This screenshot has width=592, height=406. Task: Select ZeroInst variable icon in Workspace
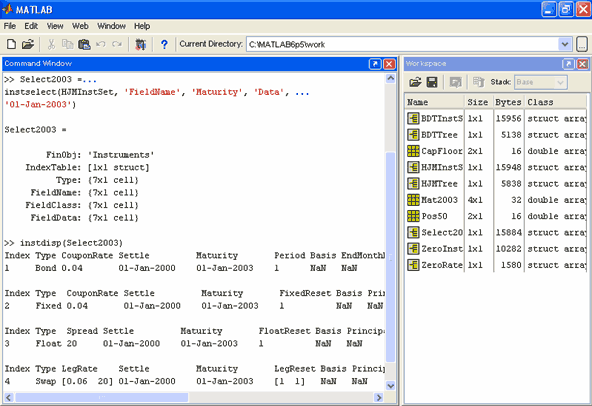413,249
